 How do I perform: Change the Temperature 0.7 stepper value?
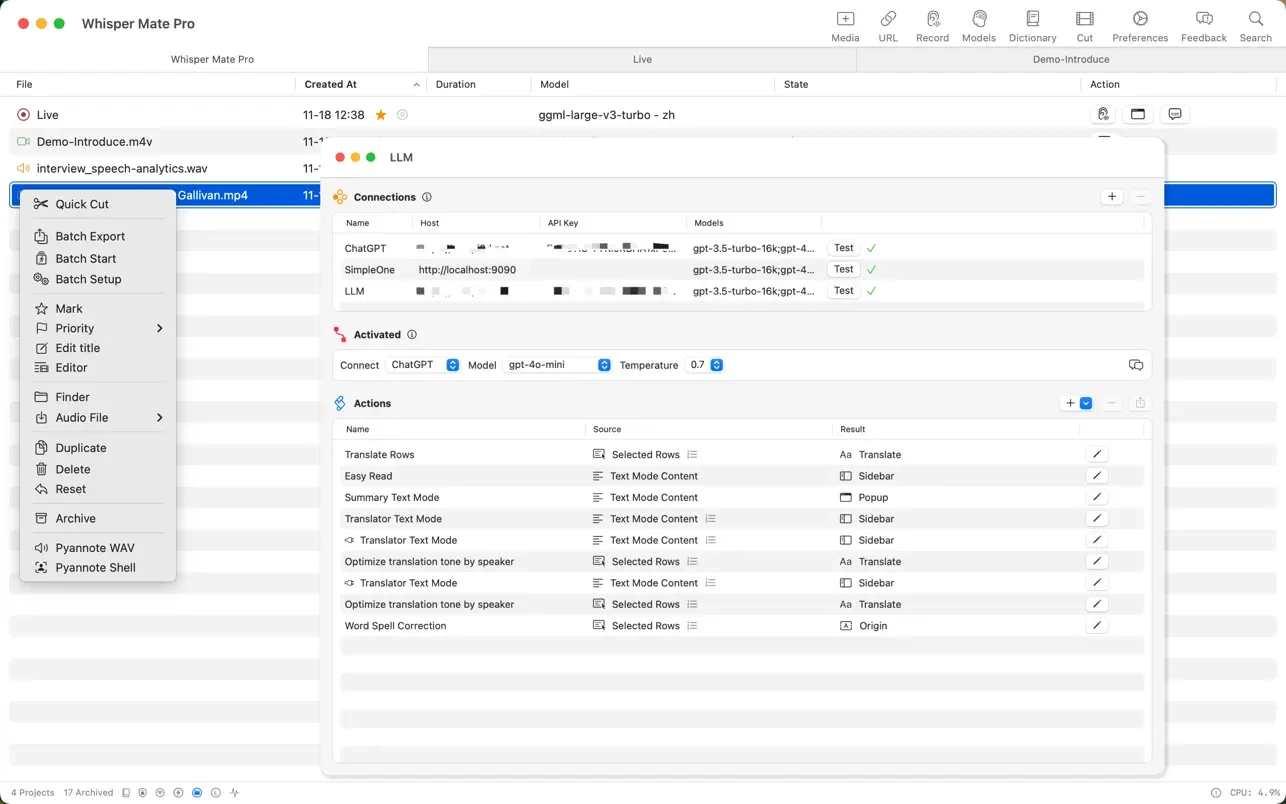(x=716, y=365)
